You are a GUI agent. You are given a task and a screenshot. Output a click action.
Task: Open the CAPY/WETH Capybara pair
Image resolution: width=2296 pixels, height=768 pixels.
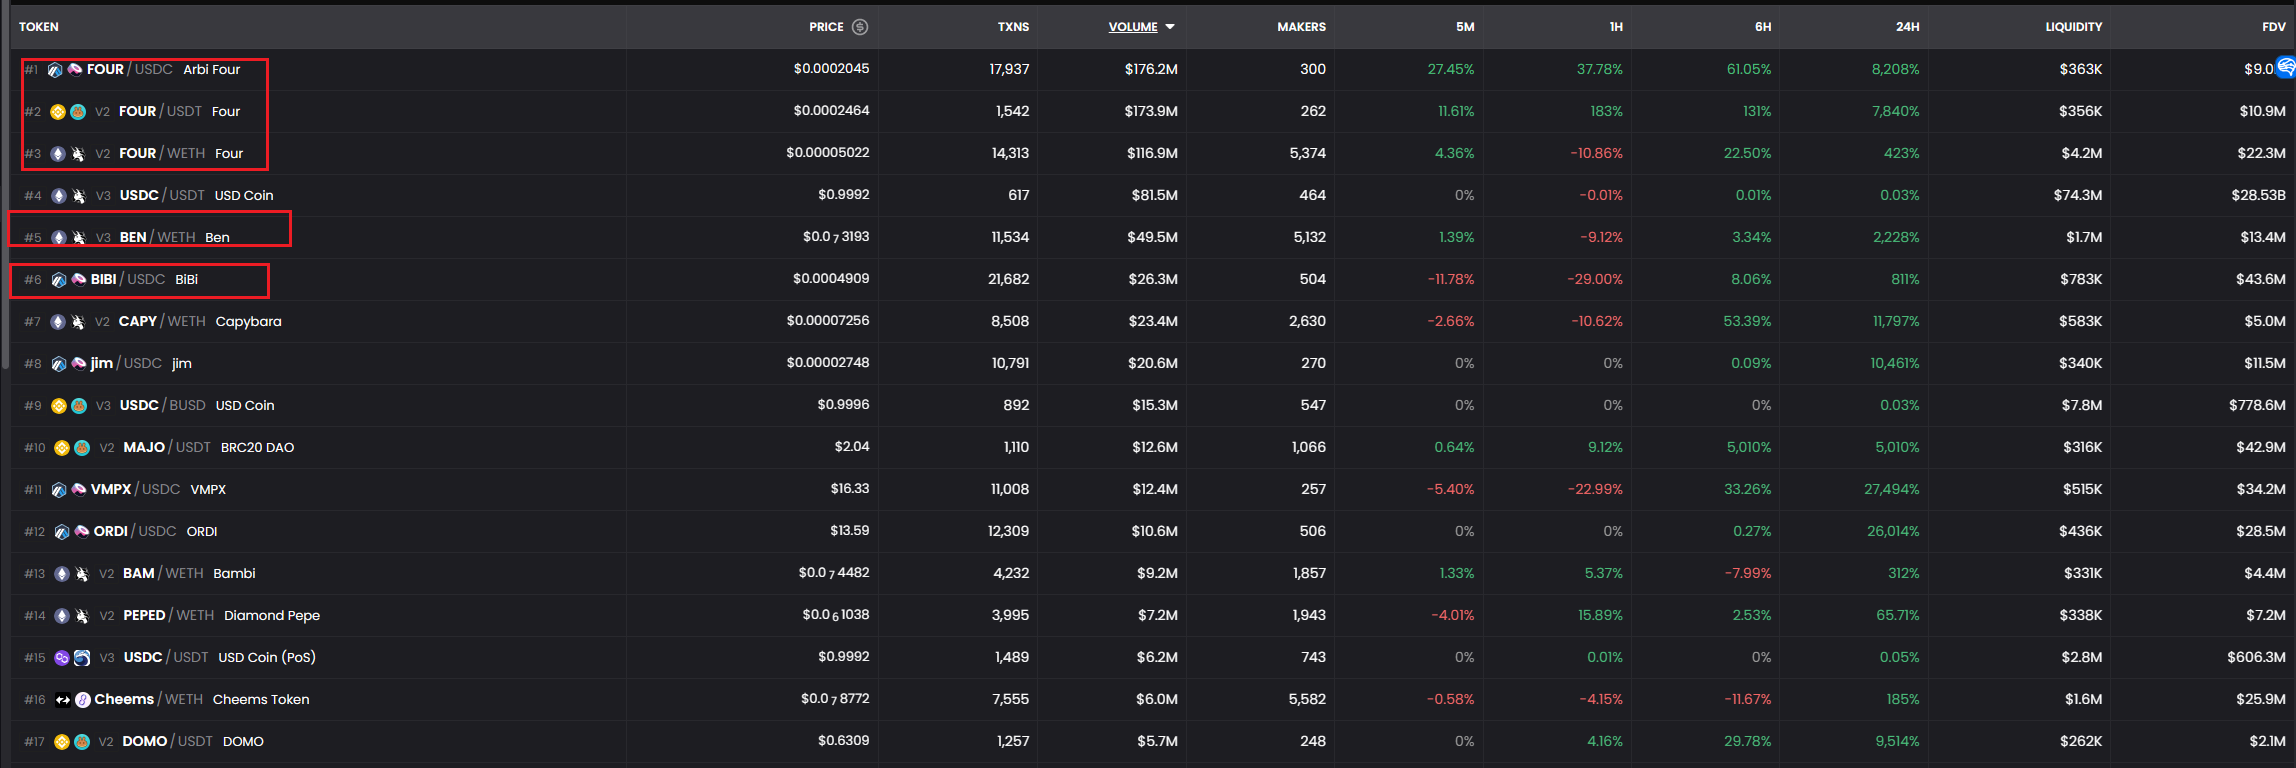[199, 322]
